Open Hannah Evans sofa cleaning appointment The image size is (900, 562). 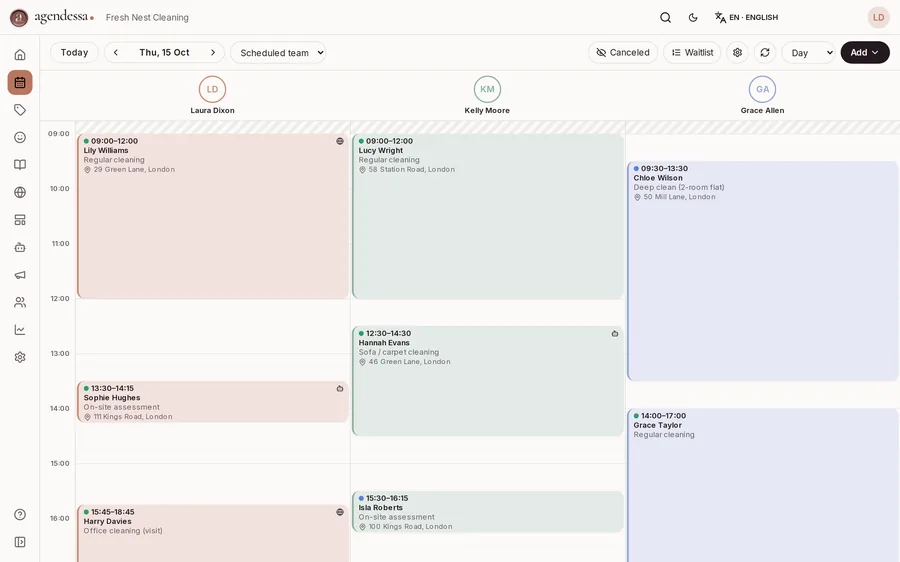(488, 381)
